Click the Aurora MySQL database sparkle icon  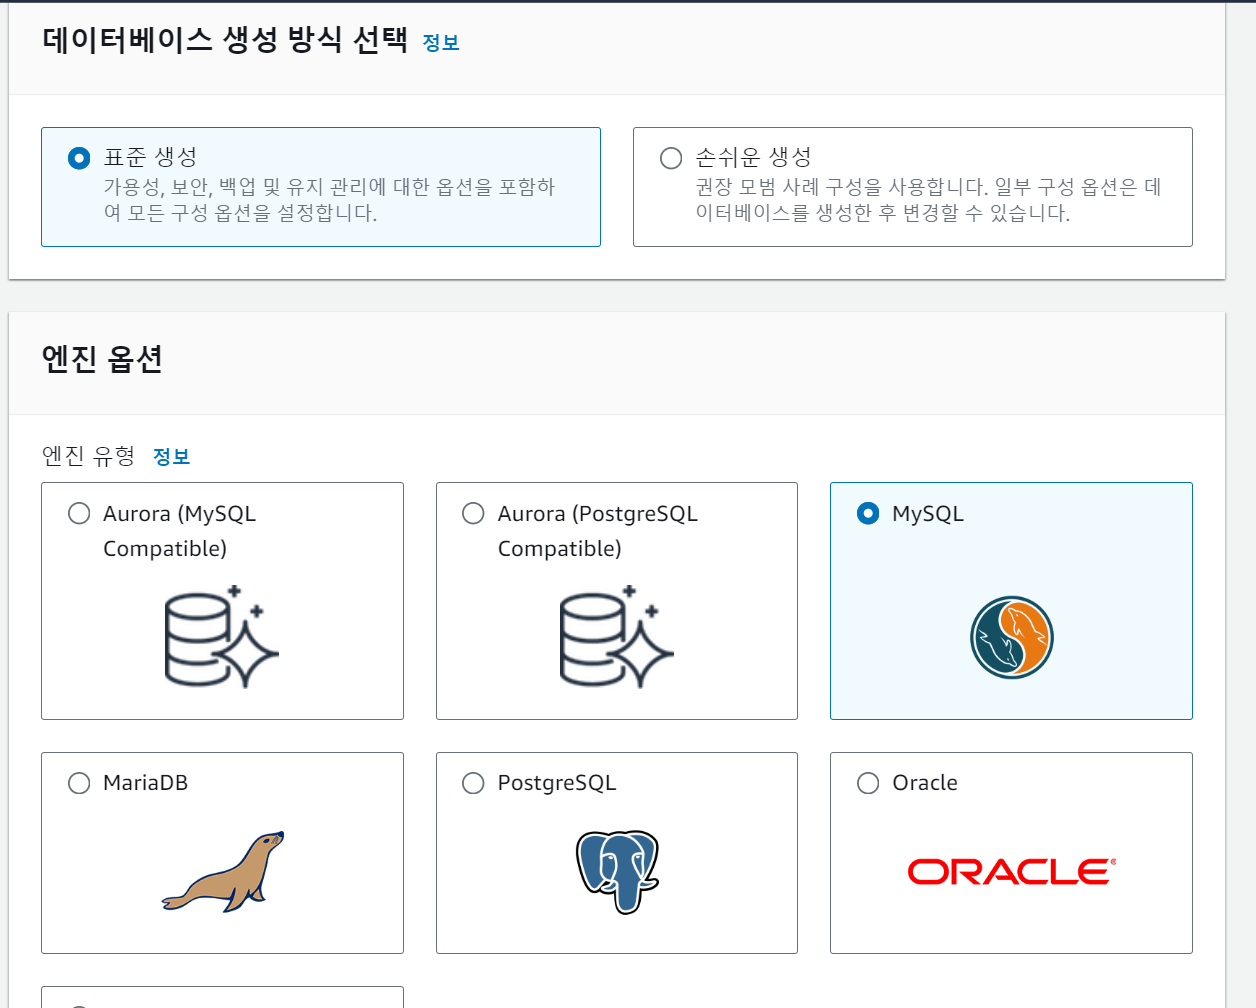(221, 636)
